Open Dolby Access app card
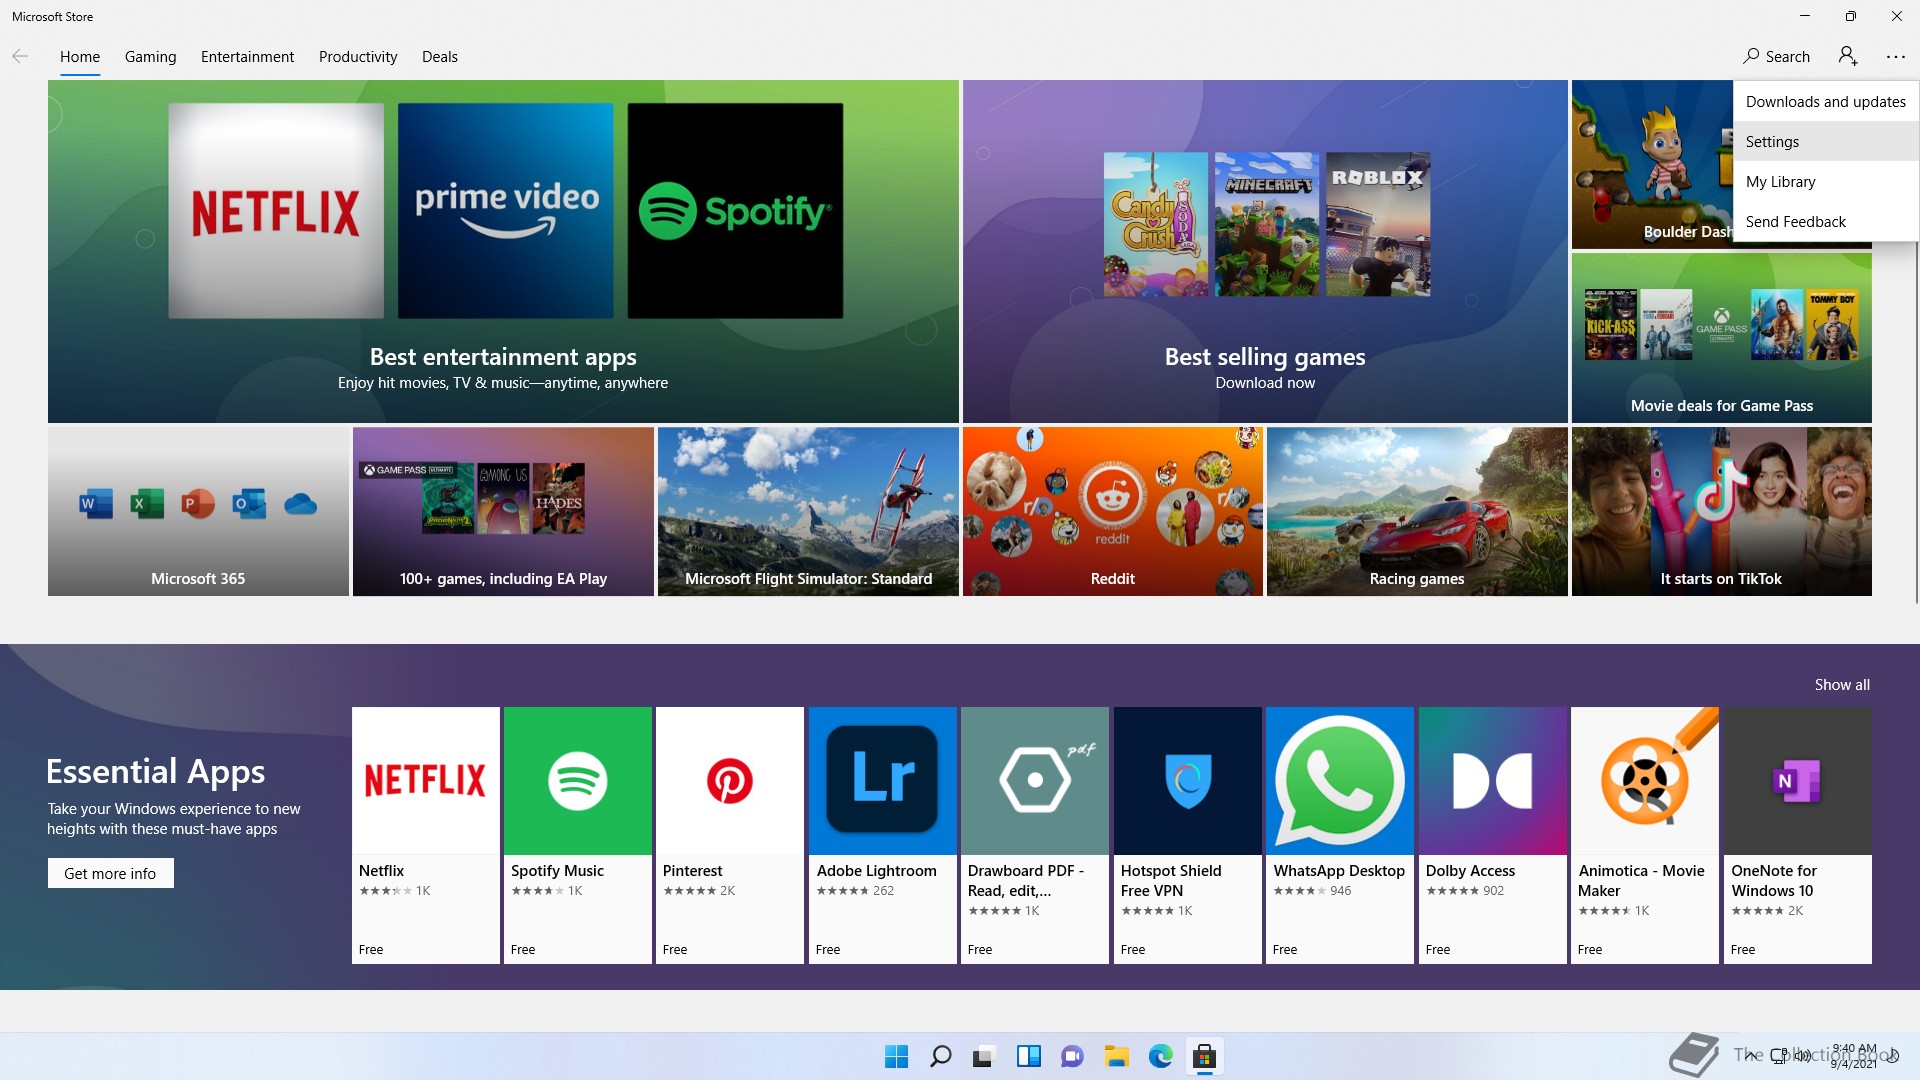The image size is (1920, 1080). point(1493,835)
